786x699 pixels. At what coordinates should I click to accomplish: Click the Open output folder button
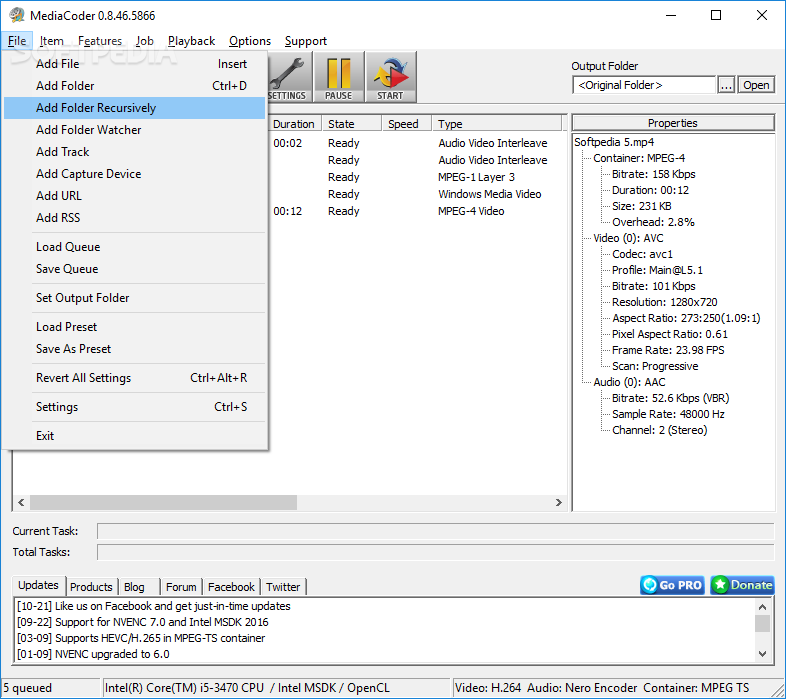(x=756, y=85)
